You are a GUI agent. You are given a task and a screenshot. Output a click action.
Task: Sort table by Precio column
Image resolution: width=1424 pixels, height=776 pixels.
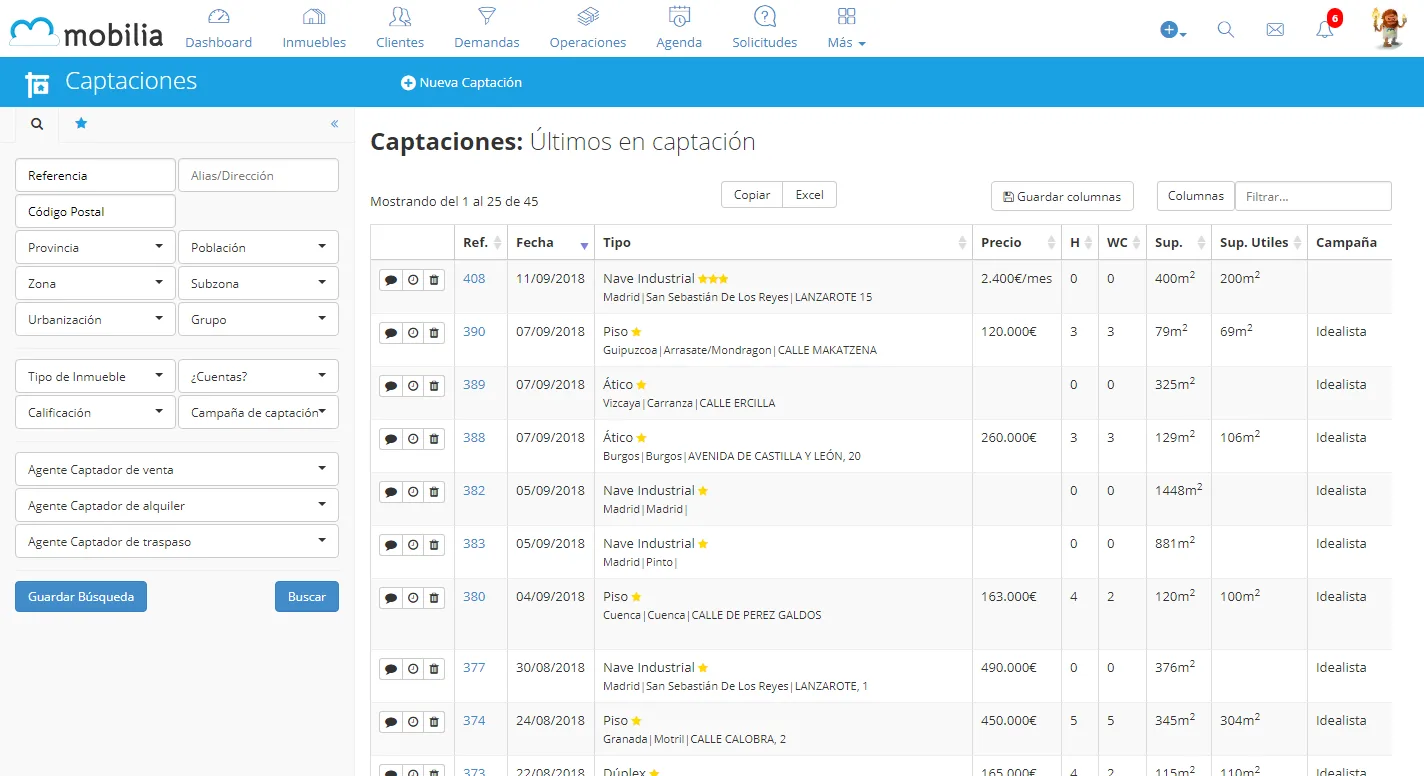[x=1017, y=242]
